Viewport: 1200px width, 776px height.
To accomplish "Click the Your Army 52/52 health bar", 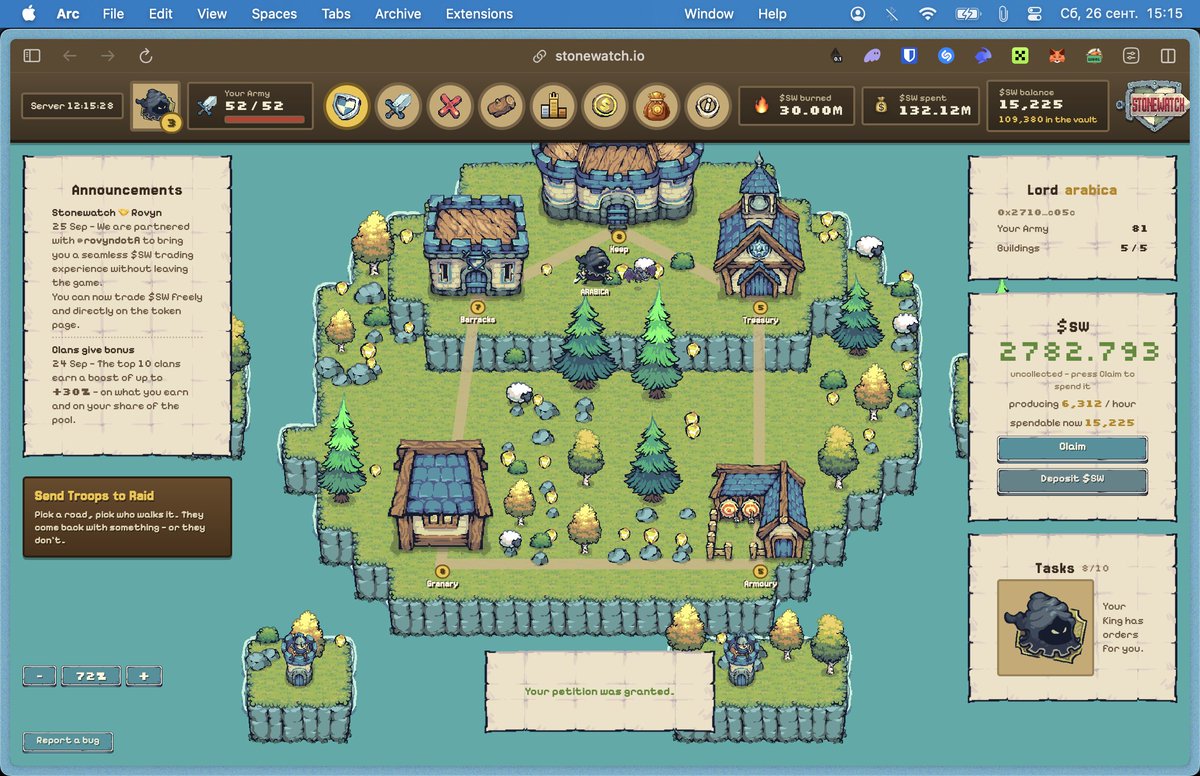I will (264, 119).
